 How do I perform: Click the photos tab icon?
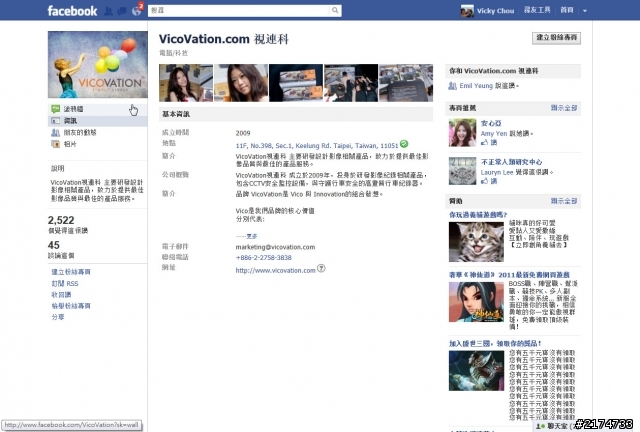click(56, 144)
